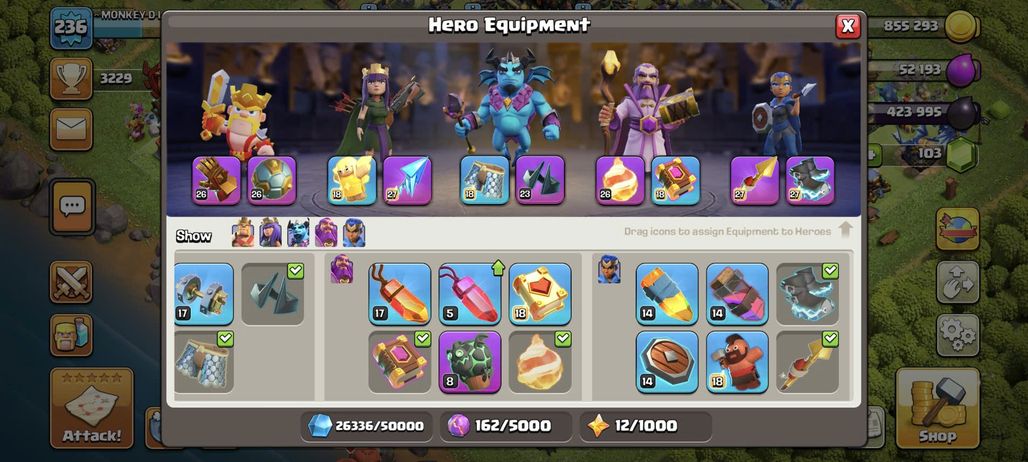Pick the level 5 Healing Tome gem
This screenshot has width=1028, height=462.
click(x=469, y=294)
